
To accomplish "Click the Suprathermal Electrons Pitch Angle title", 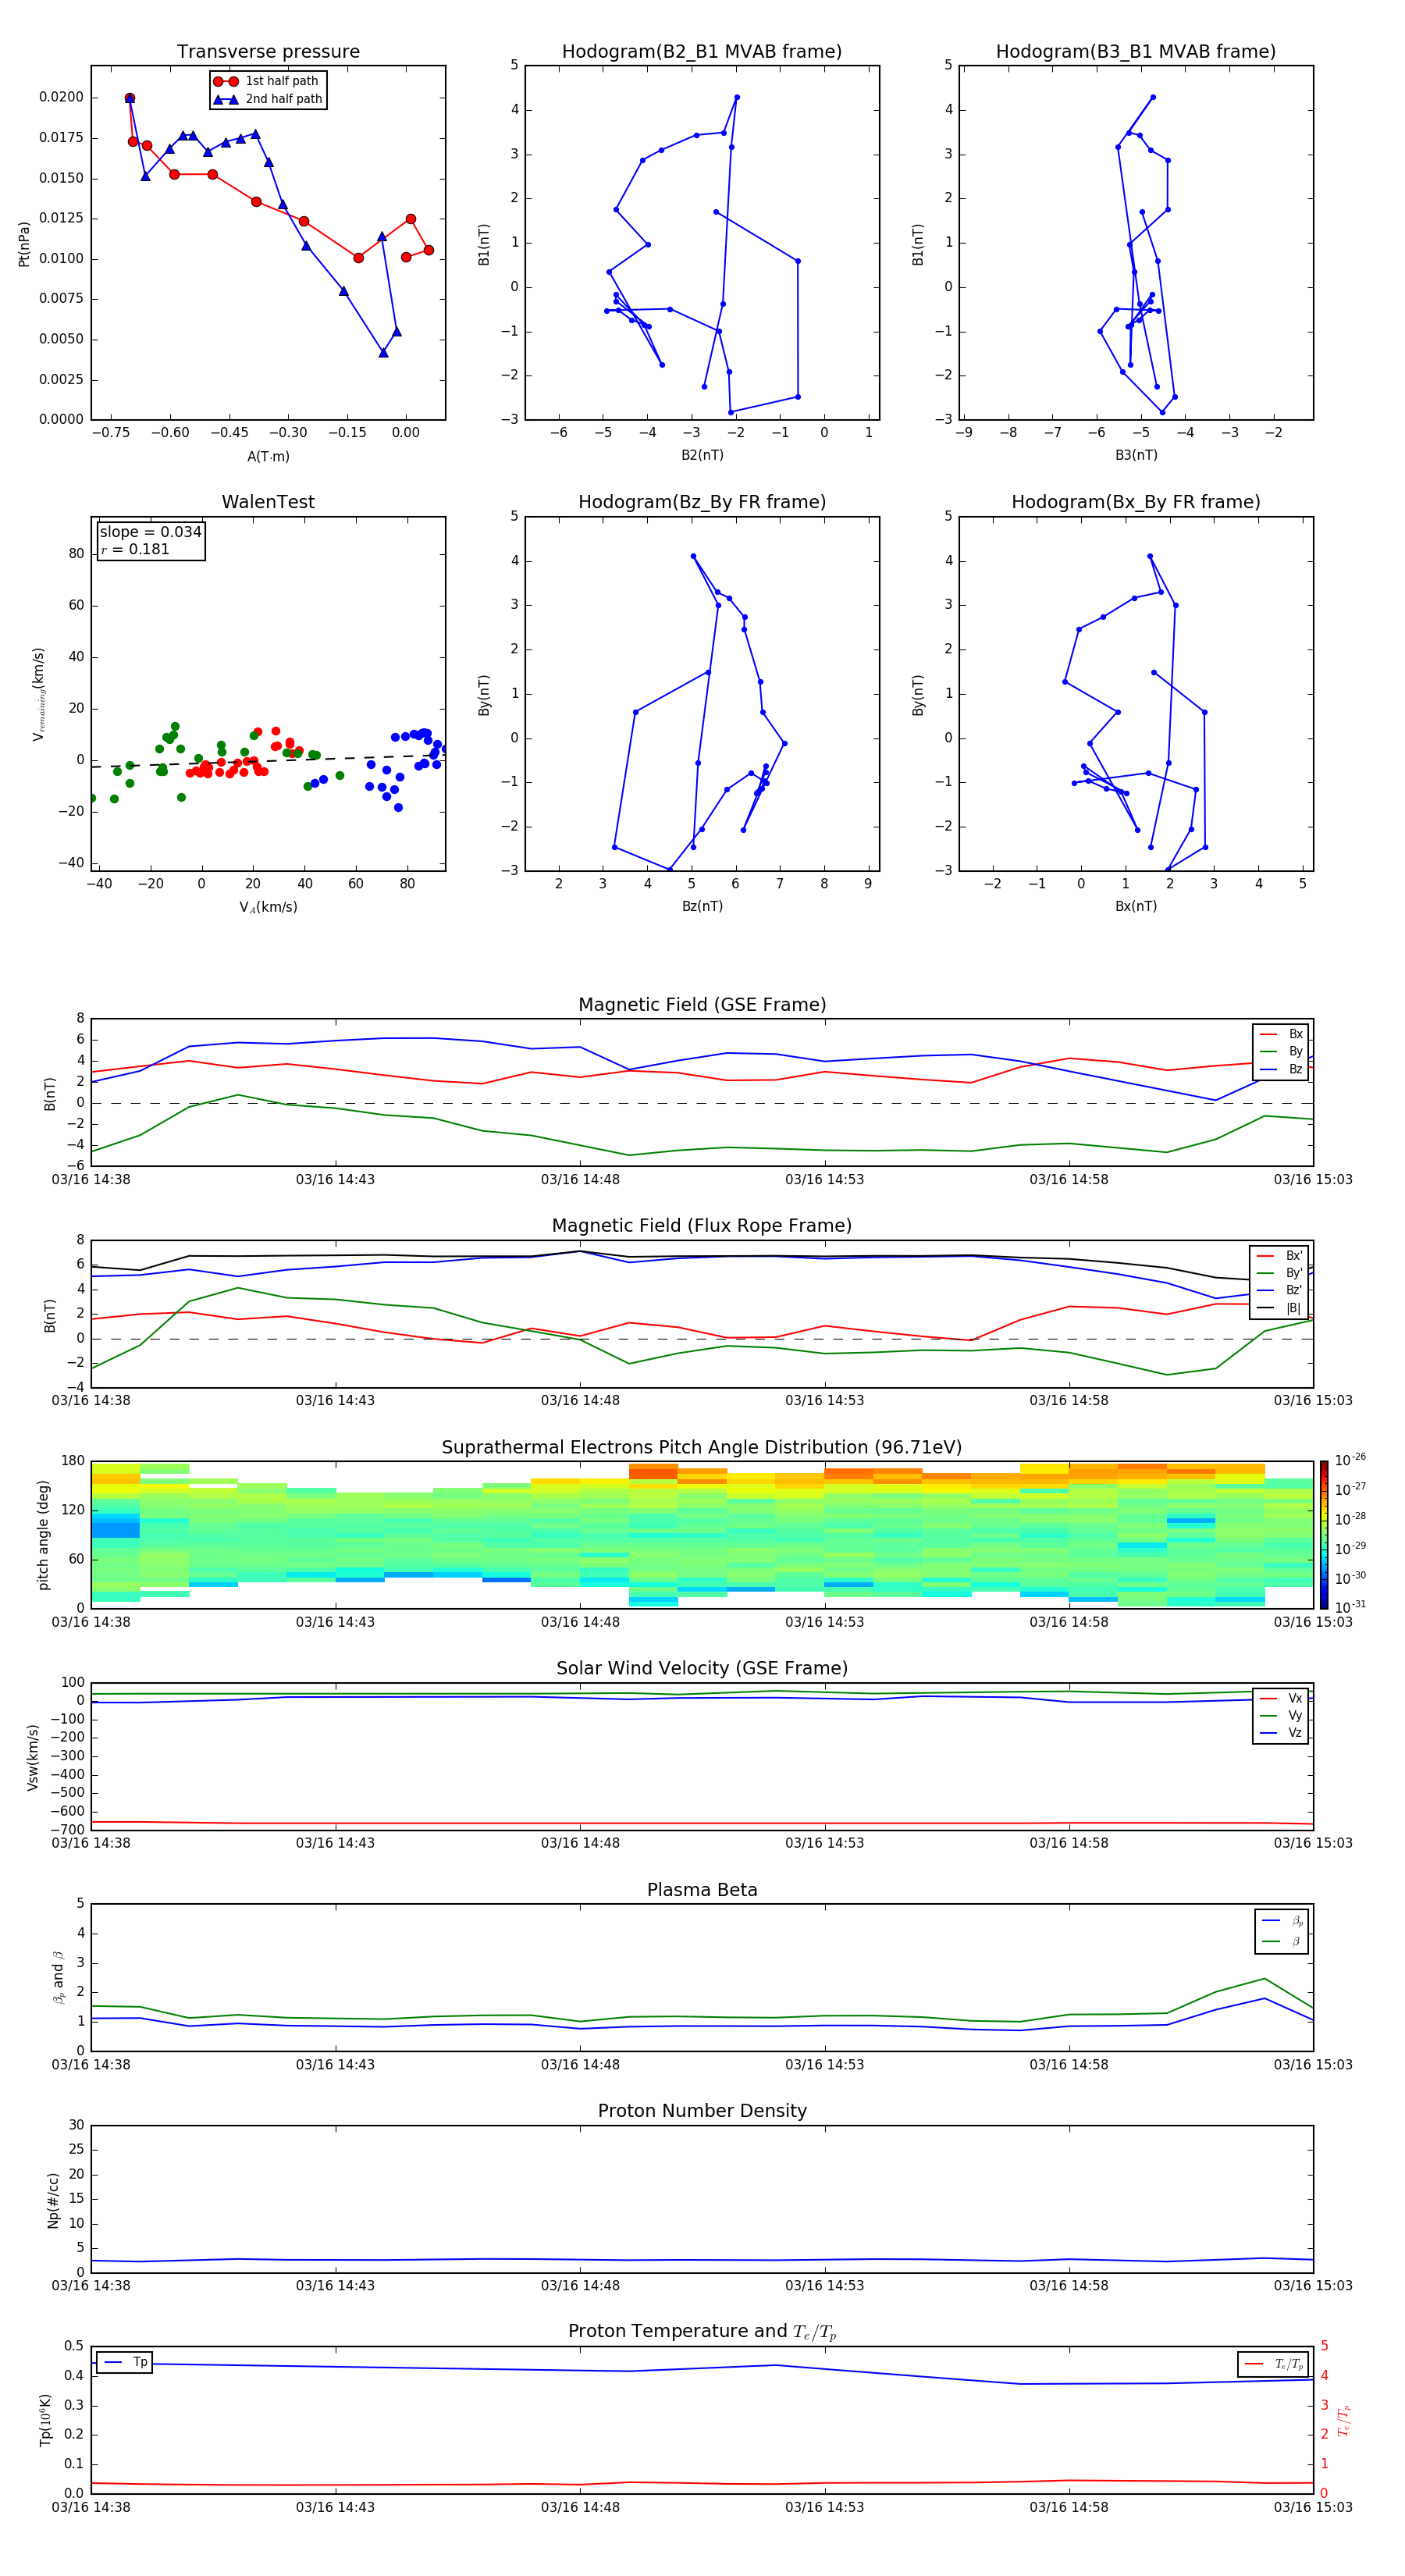I will coord(702,1448).
